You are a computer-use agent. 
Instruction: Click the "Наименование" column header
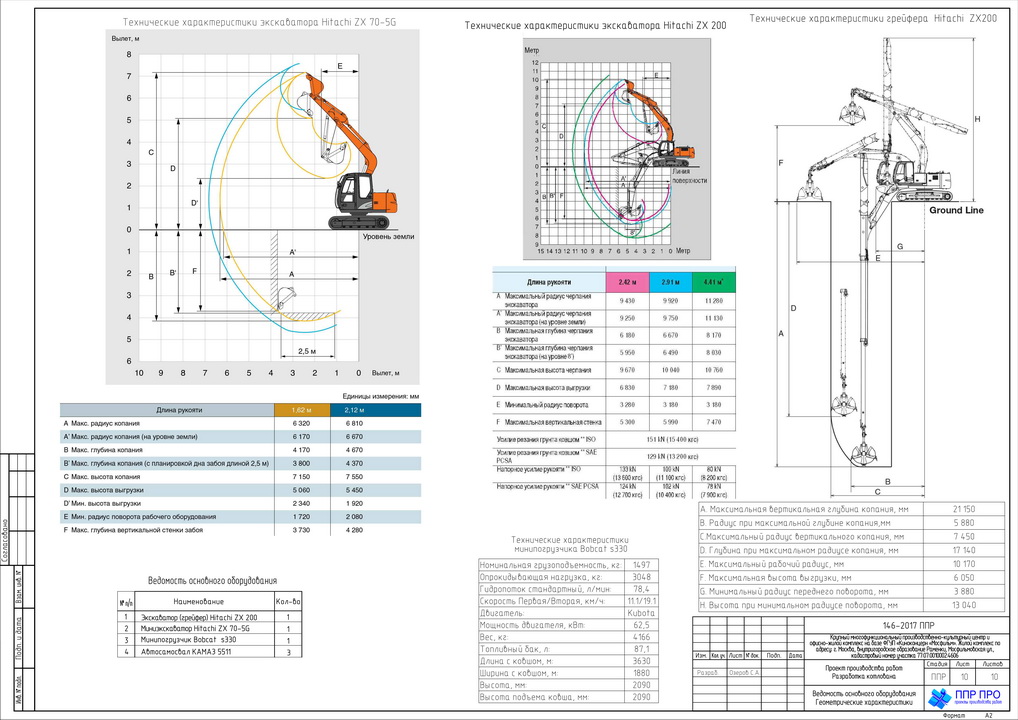tap(199, 602)
